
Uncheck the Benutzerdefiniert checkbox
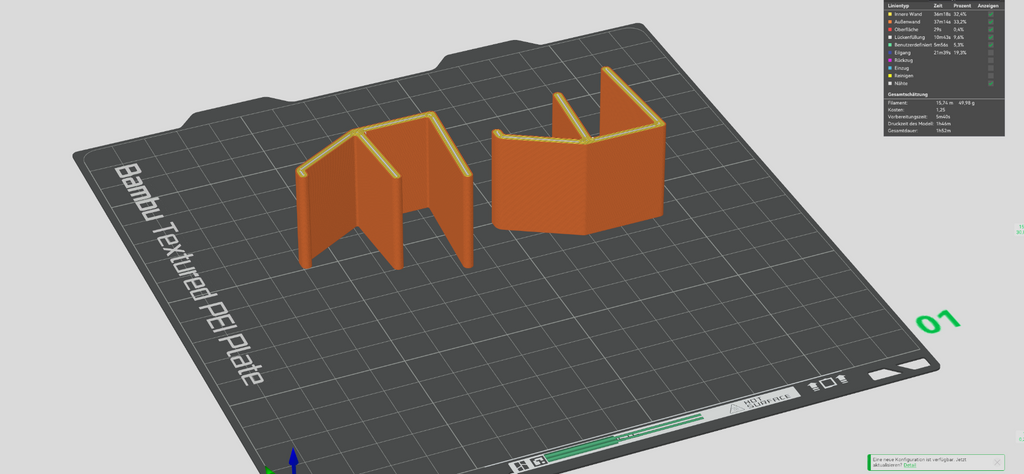(x=991, y=44)
